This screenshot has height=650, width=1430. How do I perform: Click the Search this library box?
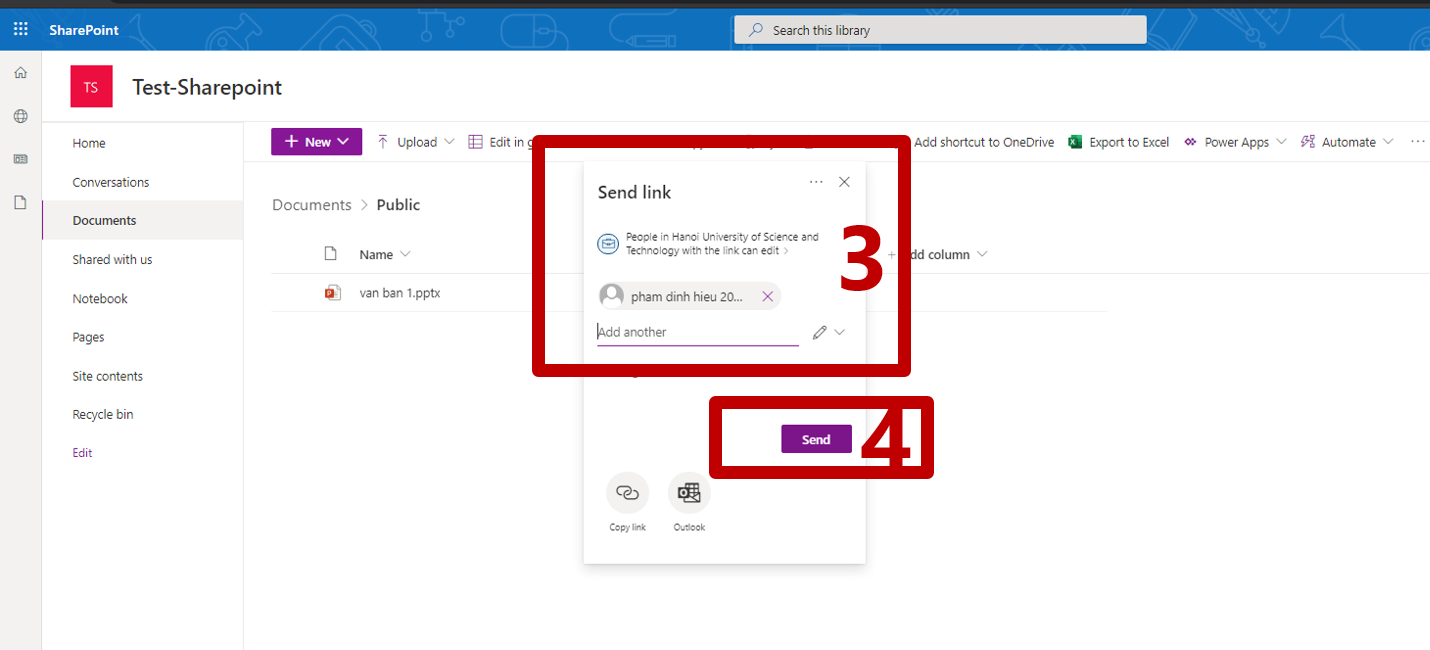coord(940,30)
